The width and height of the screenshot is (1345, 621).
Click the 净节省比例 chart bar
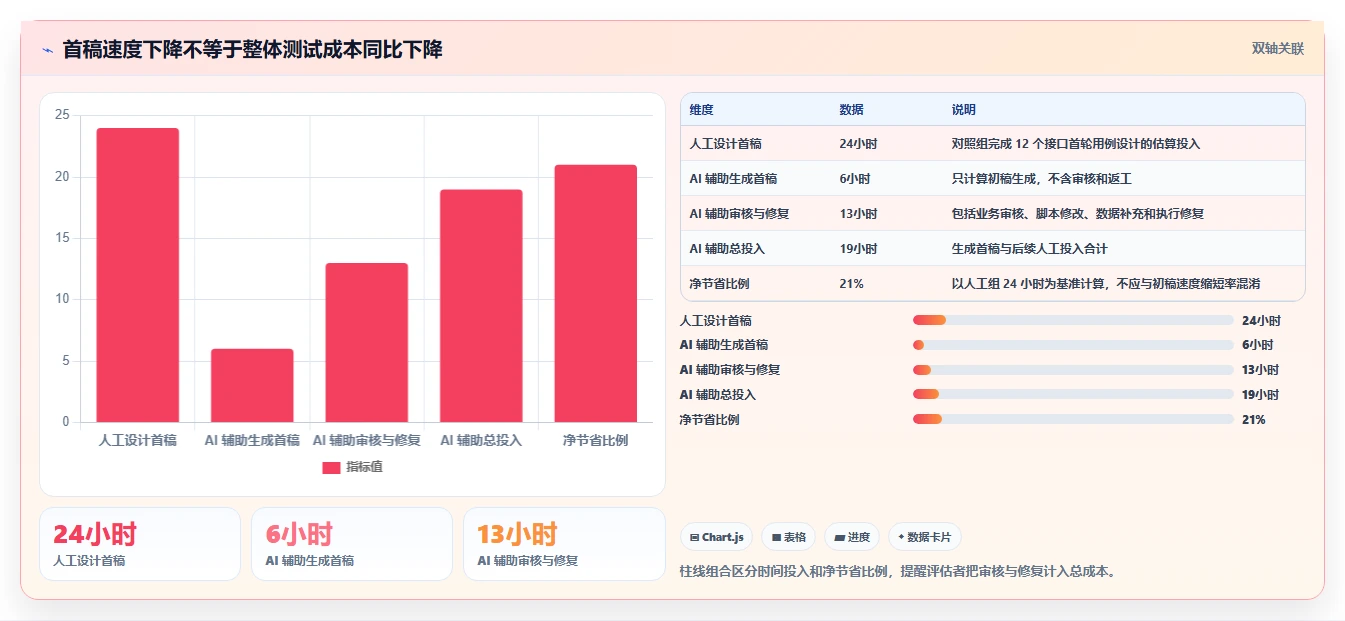[596, 293]
